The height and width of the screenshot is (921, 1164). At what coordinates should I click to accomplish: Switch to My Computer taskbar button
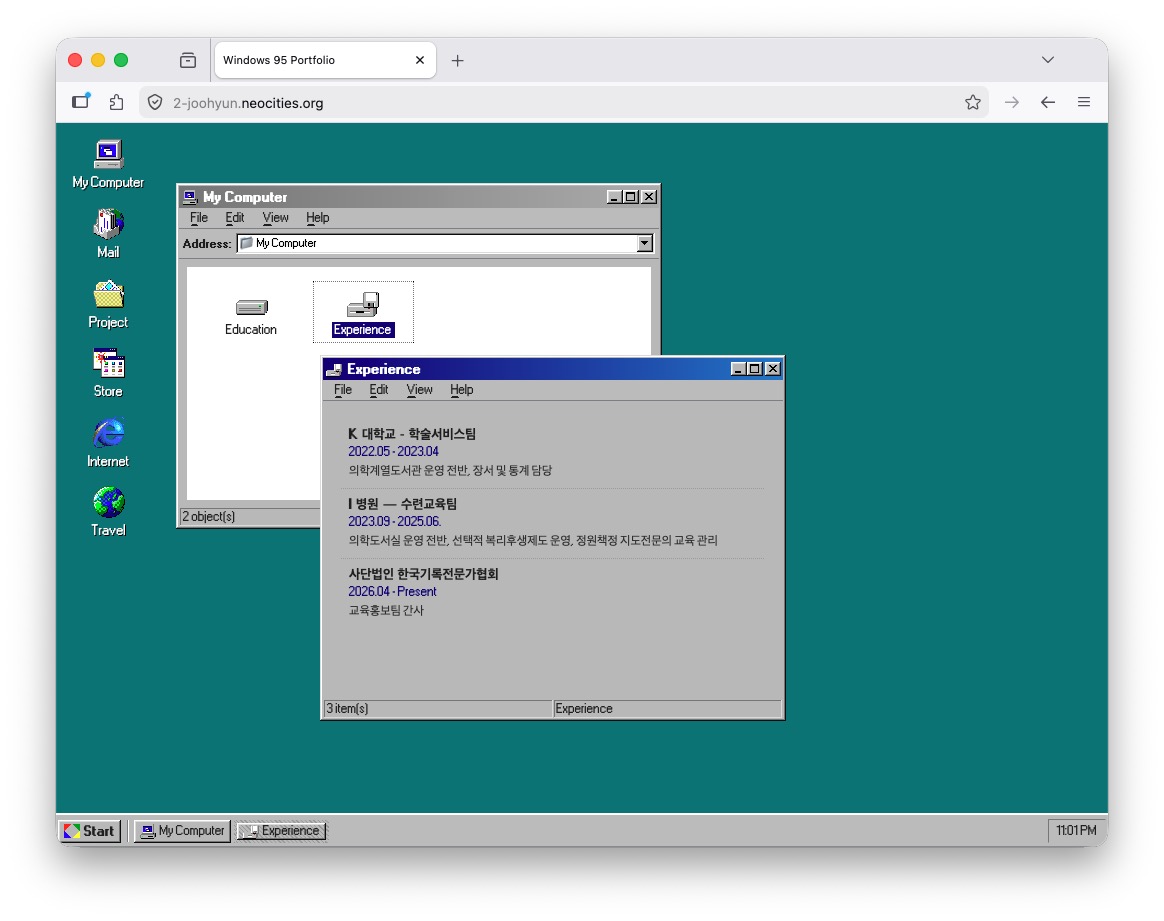click(x=183, y=830)
